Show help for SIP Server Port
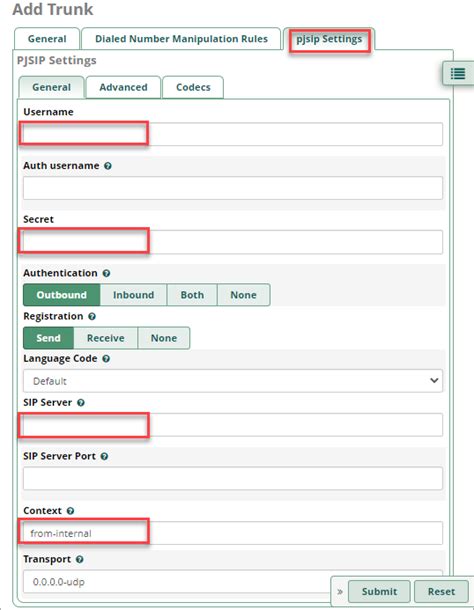 point(104,457)
